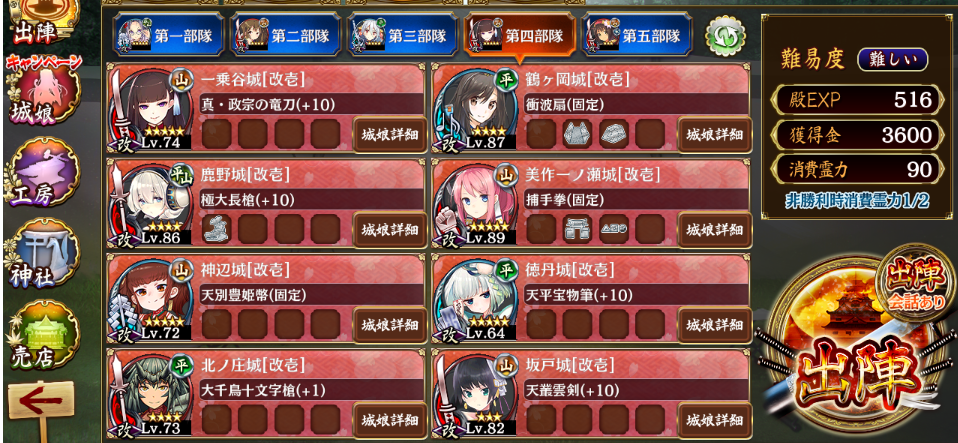Go back with the wooden arrow sign
Screen dimensions: 958x443
pos(42,405)
